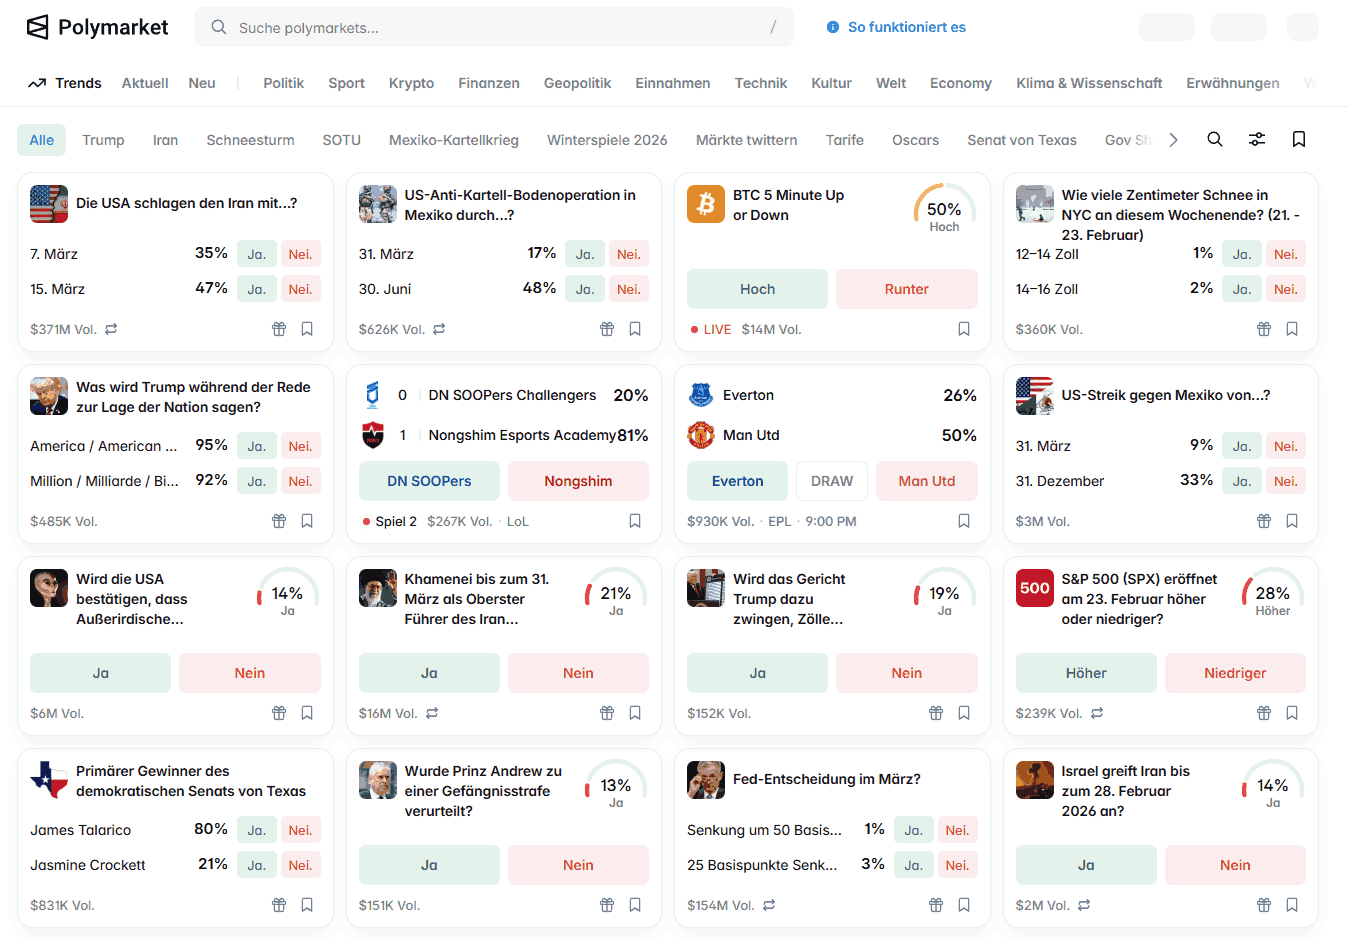
Task: Bookmark the S&P 500 opening market
Action: point(1292,713)
